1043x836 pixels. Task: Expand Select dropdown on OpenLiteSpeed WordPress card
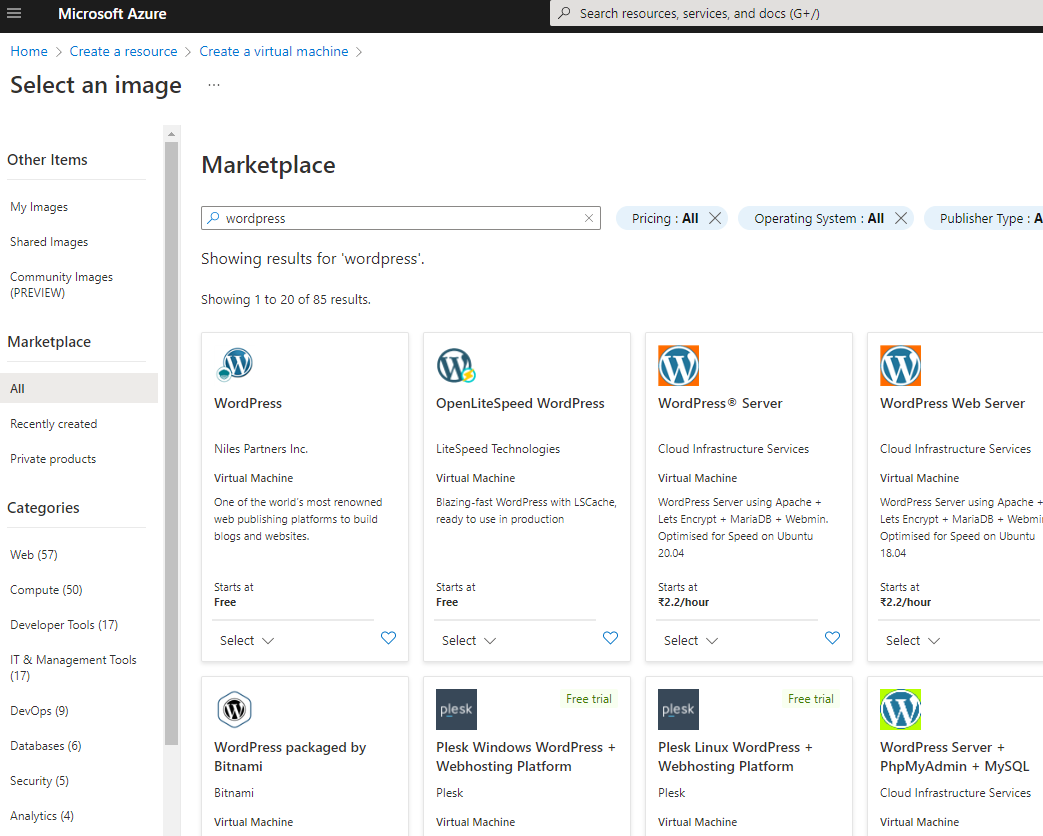pyautogui.click(x=469, y=640)
